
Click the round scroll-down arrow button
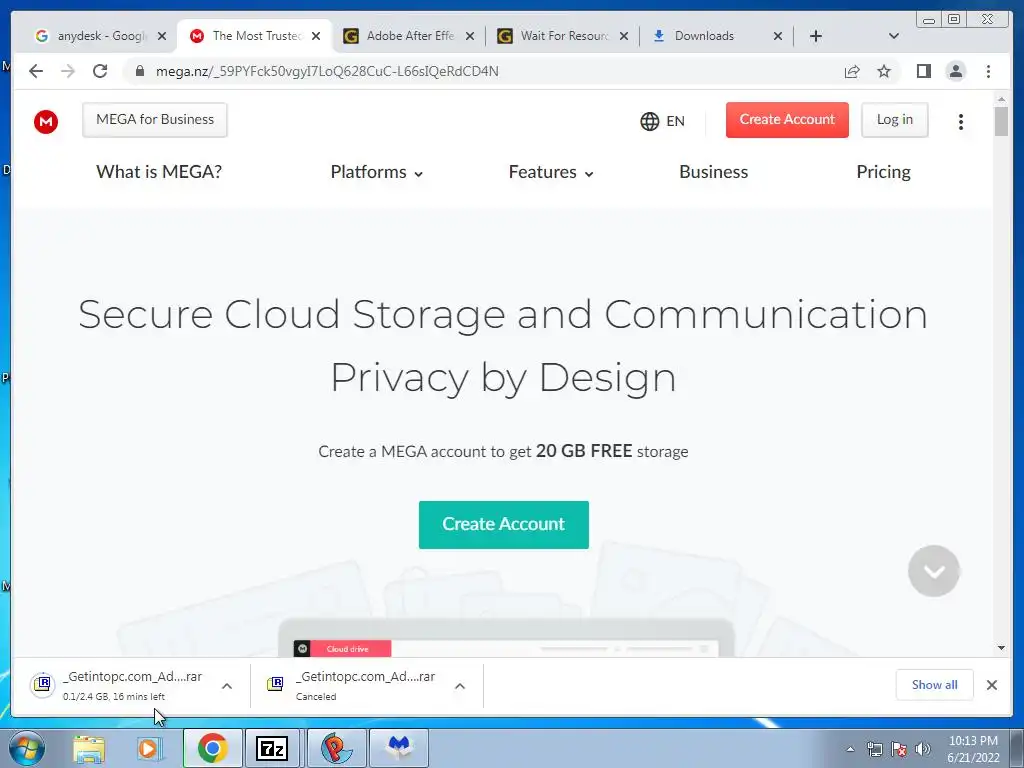(x=933, y=571)
